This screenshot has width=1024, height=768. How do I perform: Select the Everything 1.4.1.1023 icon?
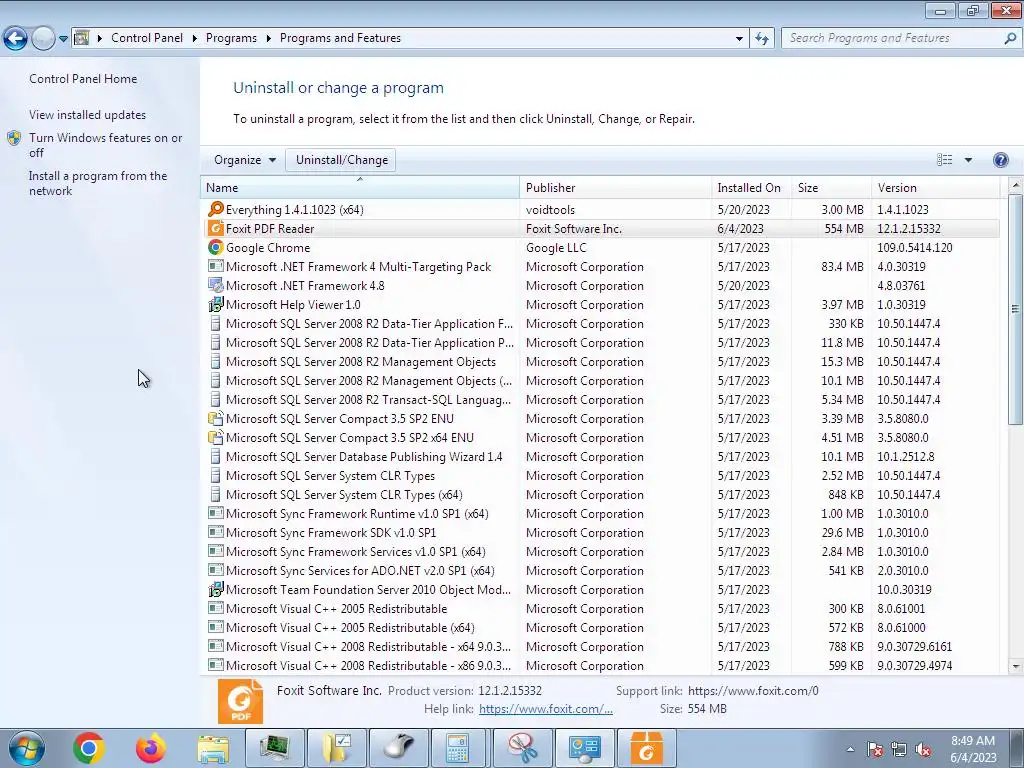coord(216,210)
